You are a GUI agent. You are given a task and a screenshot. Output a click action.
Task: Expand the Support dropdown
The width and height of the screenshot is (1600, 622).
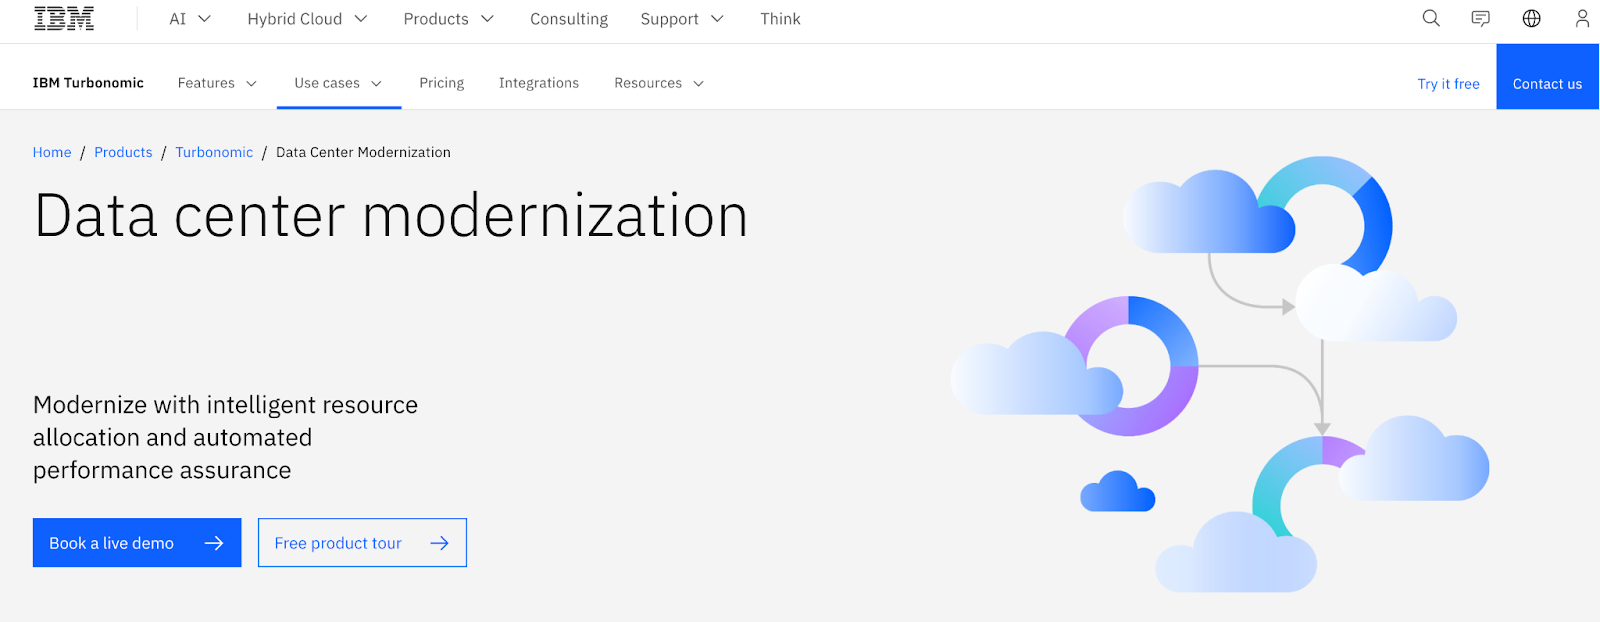(x=682, y=19)
